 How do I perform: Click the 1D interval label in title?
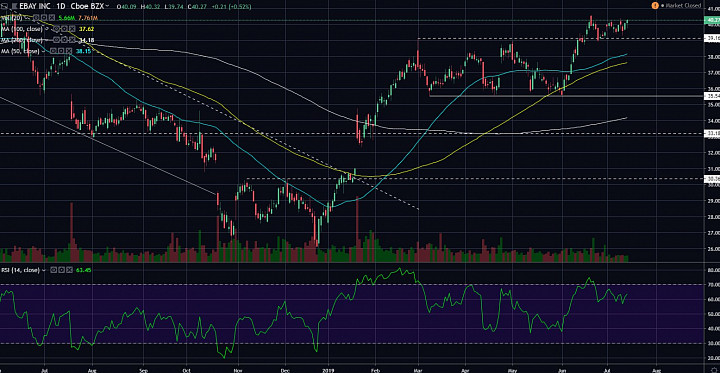61,6
